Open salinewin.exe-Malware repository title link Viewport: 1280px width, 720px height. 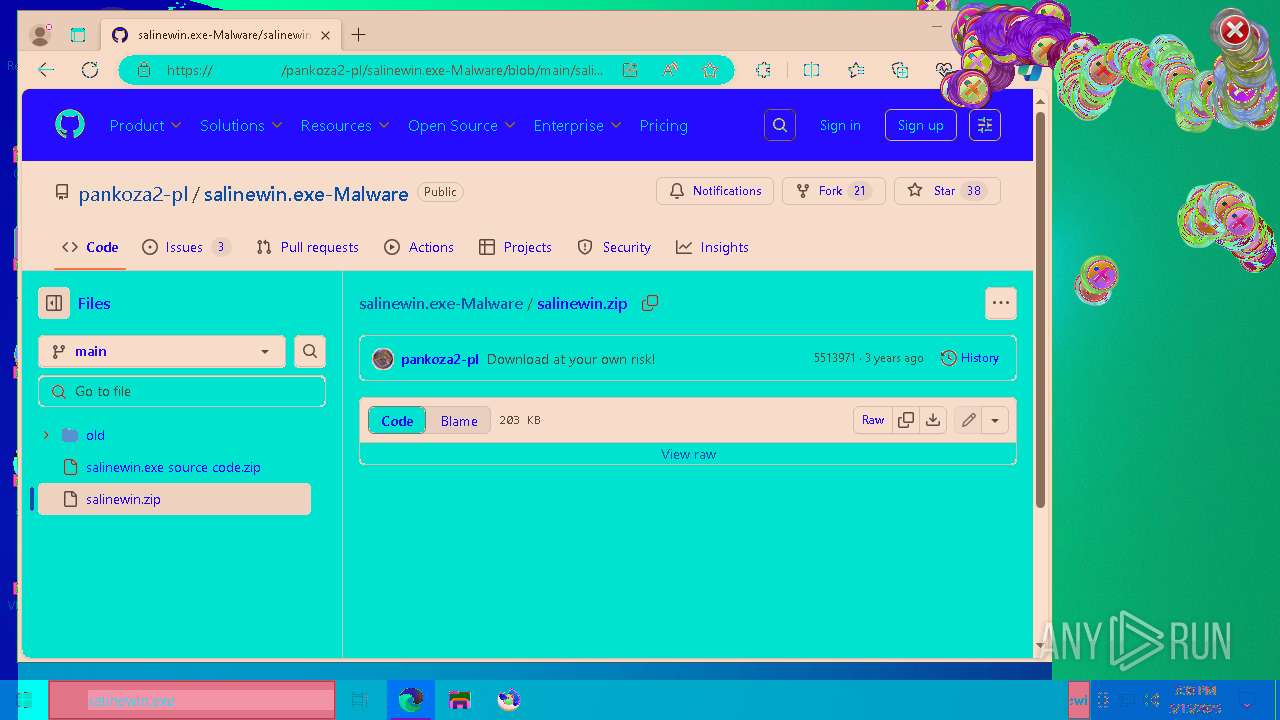click(x=306, y=194)
